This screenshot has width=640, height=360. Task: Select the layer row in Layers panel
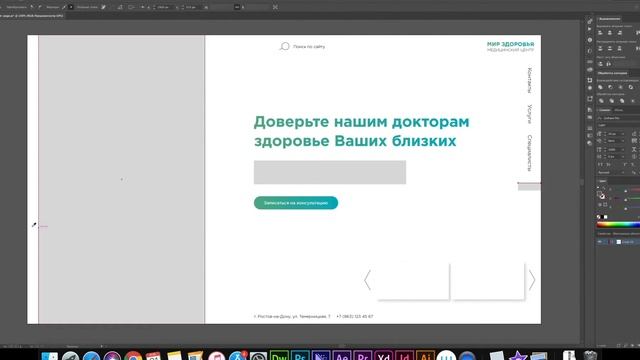tap(618, 242)
